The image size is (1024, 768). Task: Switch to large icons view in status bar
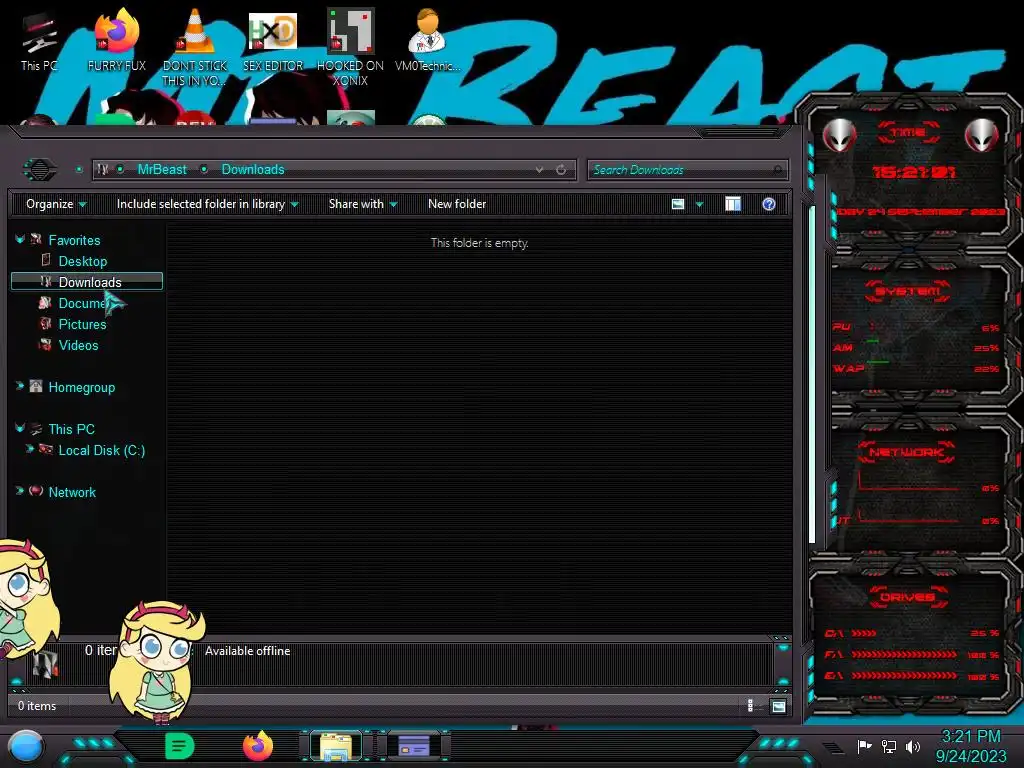(x=778, y=706)
